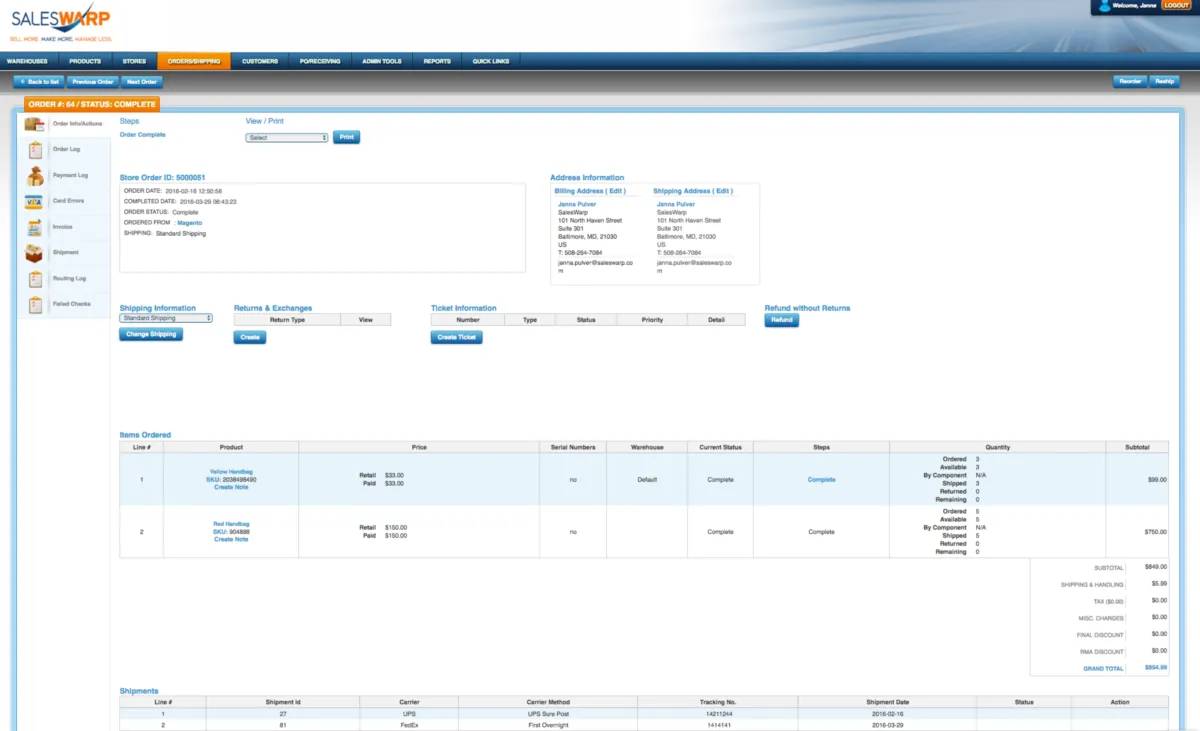Image resolution: width=1200 pixels, height=731 pixels.
Task: Edit the Billing Address link
Action: 590,191
